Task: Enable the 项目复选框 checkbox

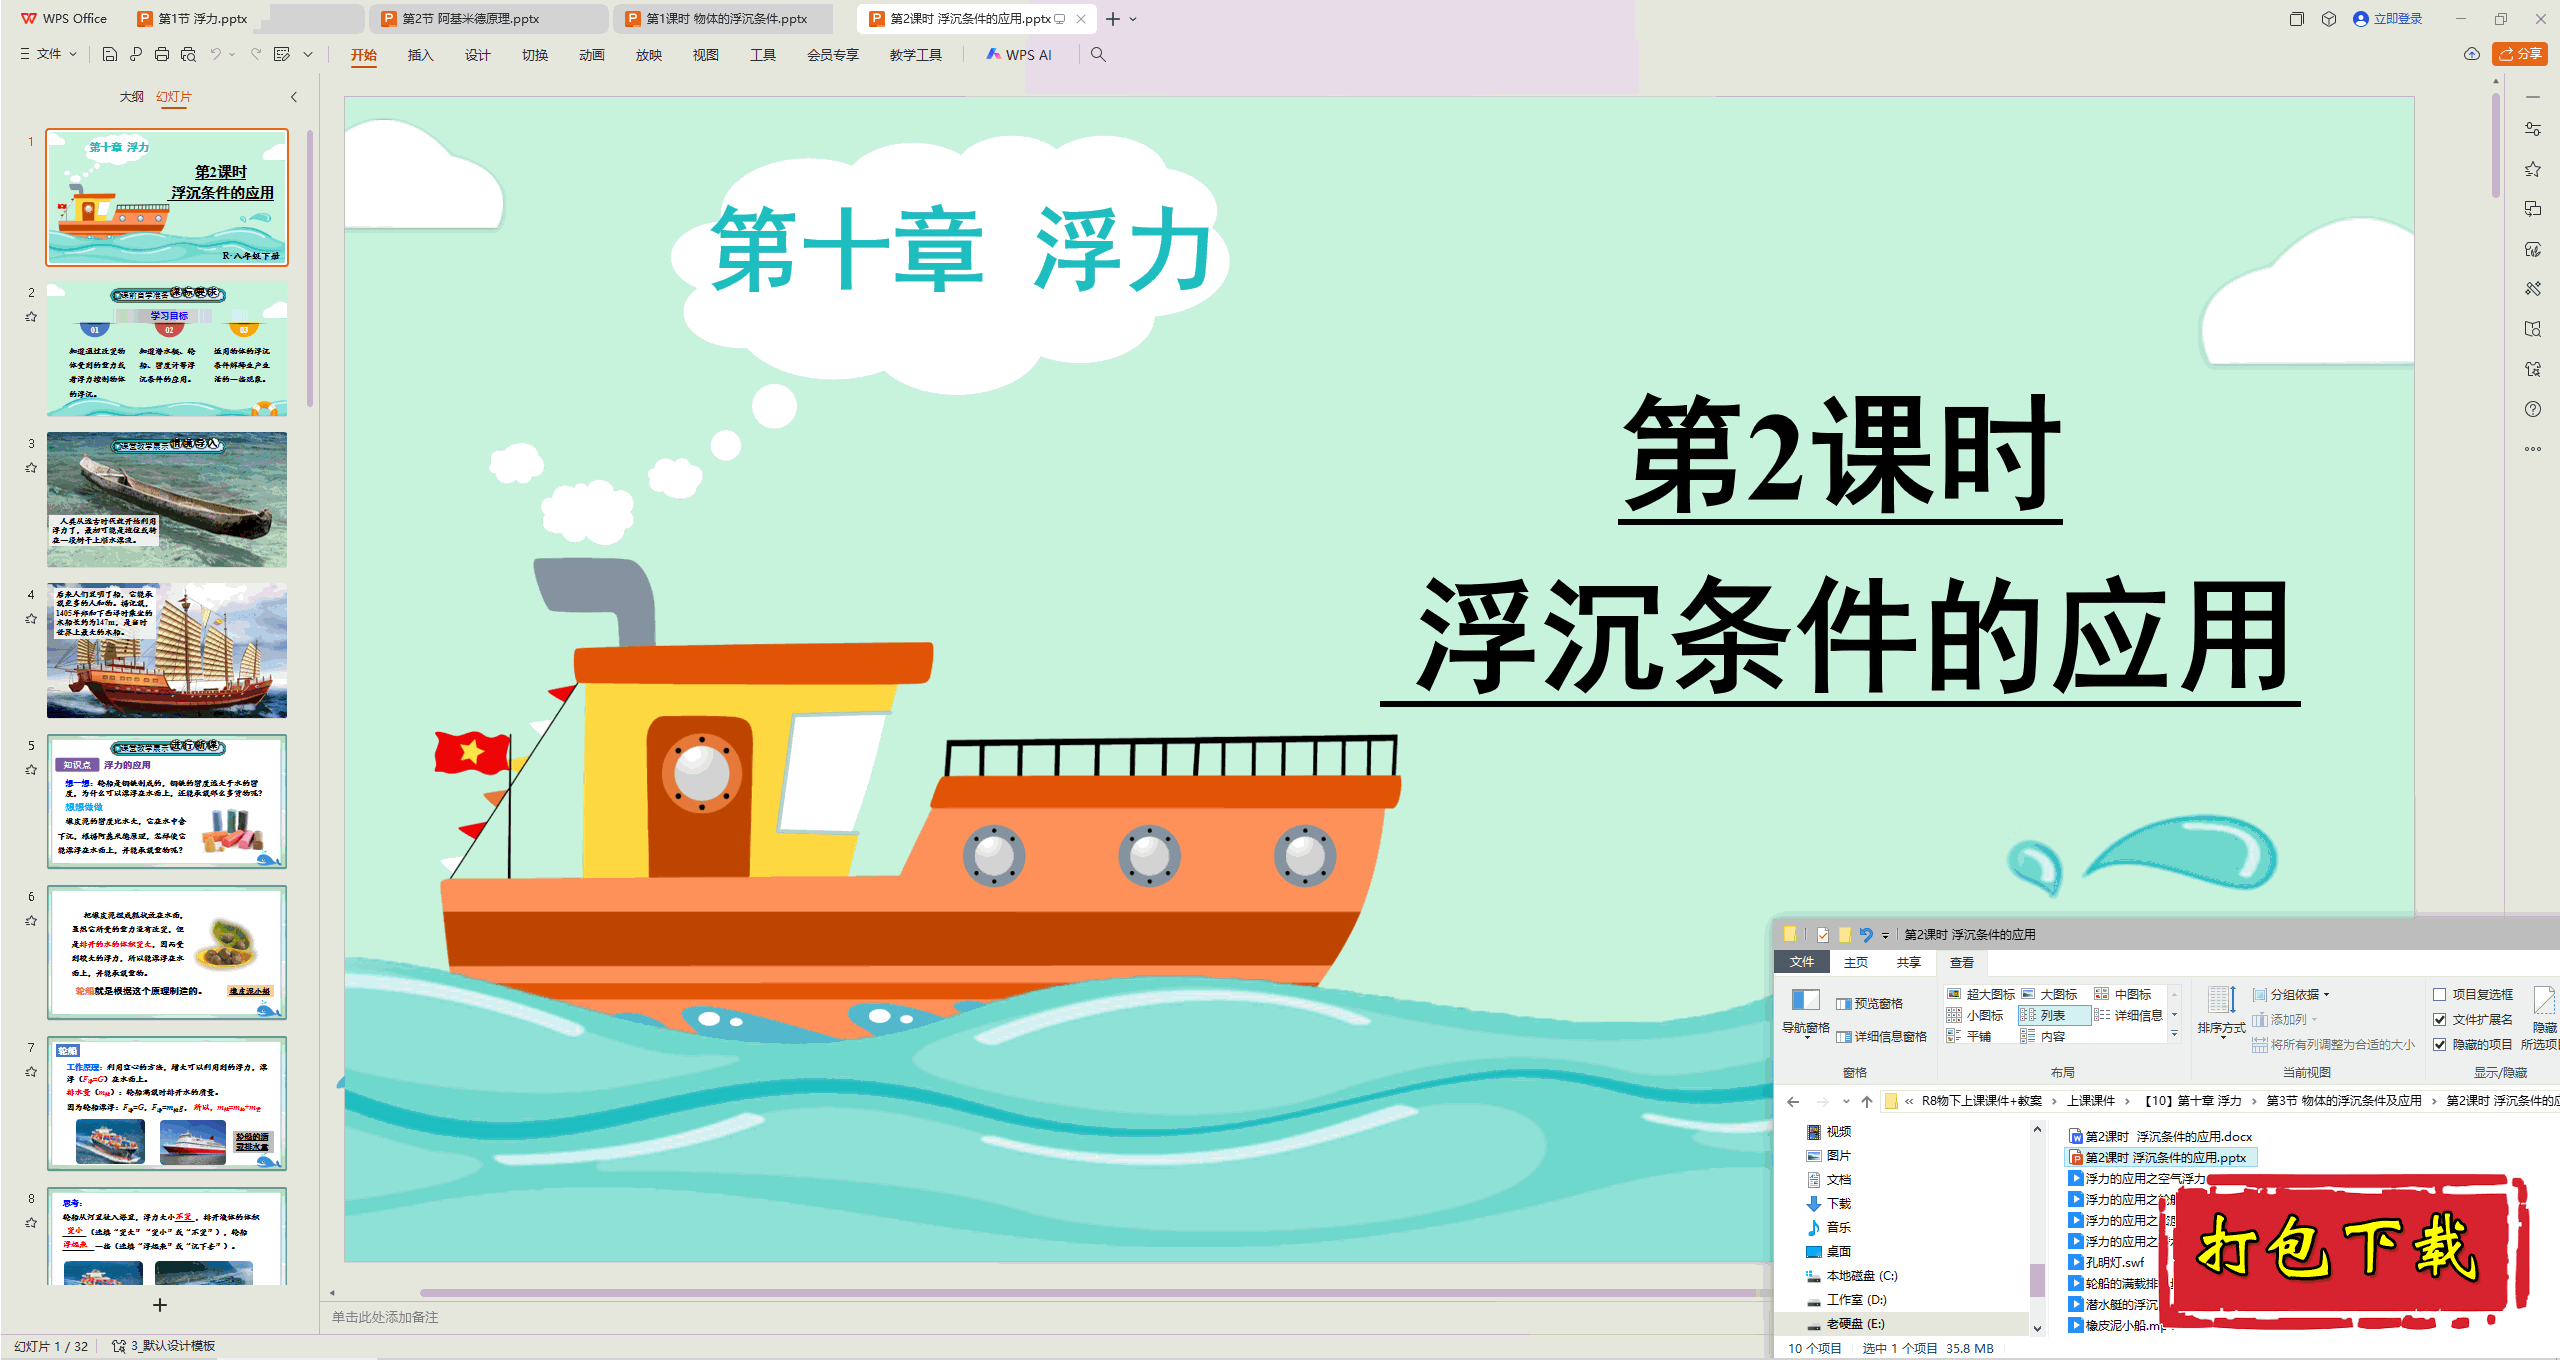Action: coord(2439,994)
